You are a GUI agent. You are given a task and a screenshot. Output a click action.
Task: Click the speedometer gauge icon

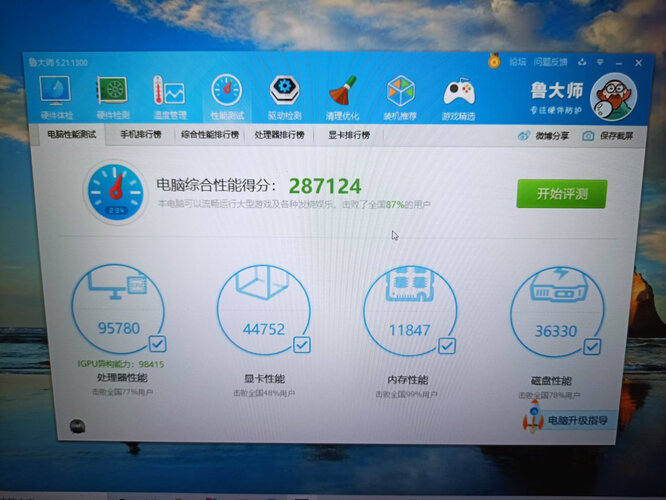pos(115,192)
